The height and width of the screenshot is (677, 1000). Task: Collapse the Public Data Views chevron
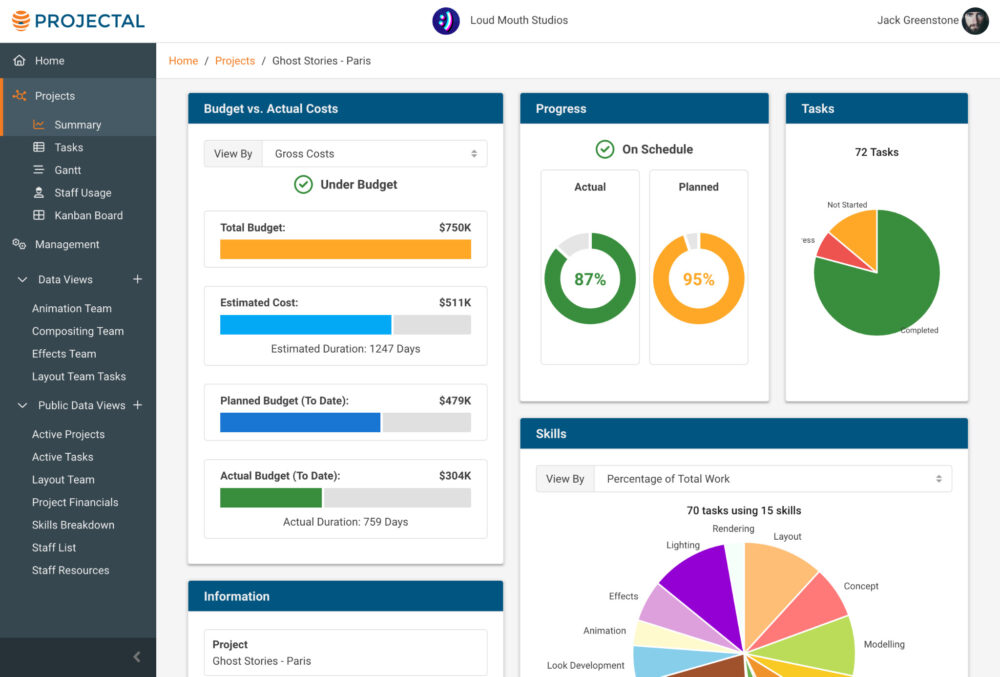[22, 405]
